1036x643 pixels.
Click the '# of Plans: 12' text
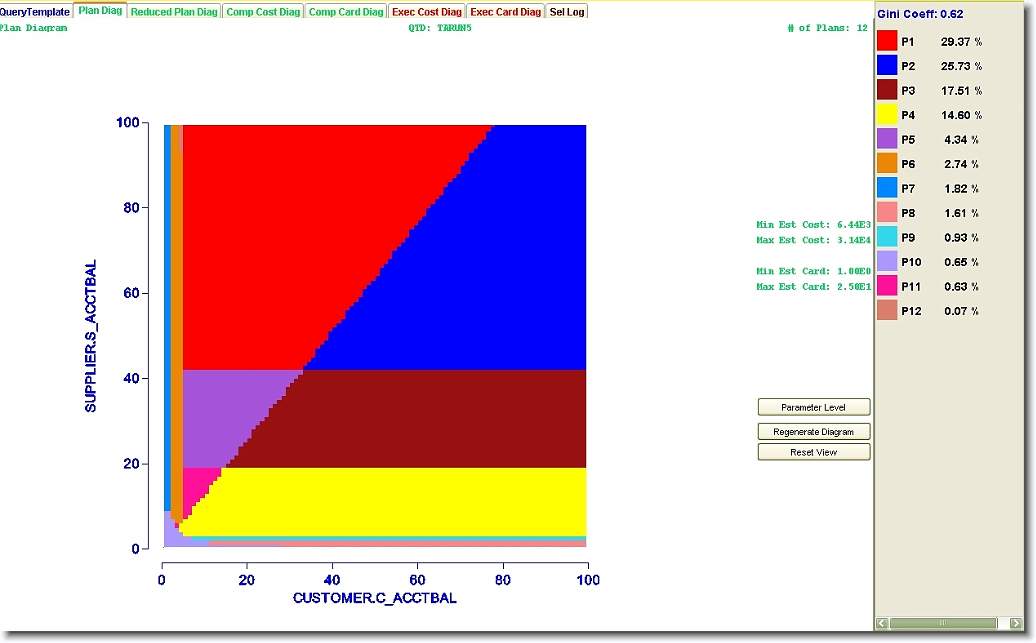pyautogui.click(x=827, y=28)
